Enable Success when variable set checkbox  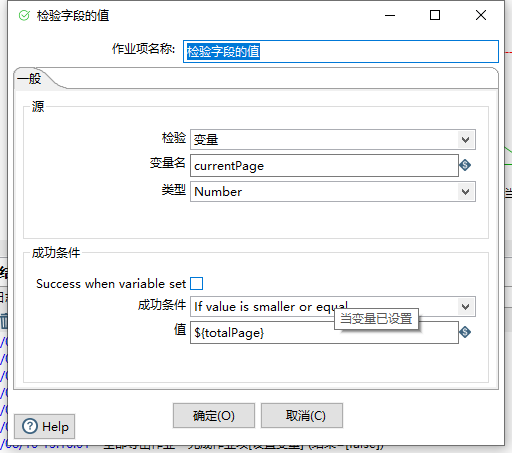click(196, 284)
